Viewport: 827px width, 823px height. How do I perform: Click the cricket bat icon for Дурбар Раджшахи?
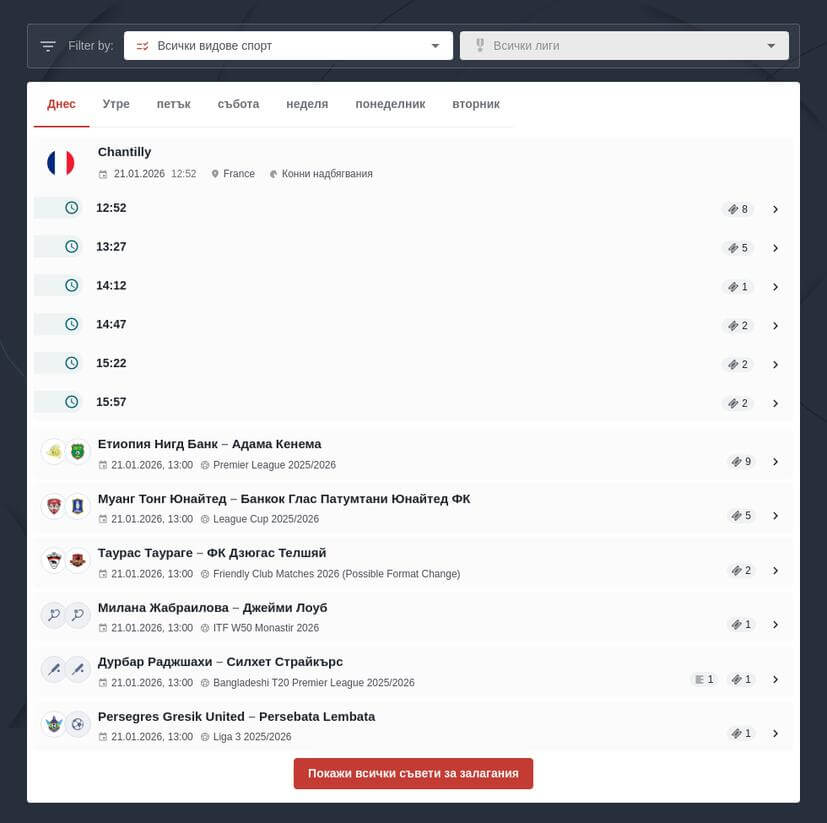click(x=53, y=669)
